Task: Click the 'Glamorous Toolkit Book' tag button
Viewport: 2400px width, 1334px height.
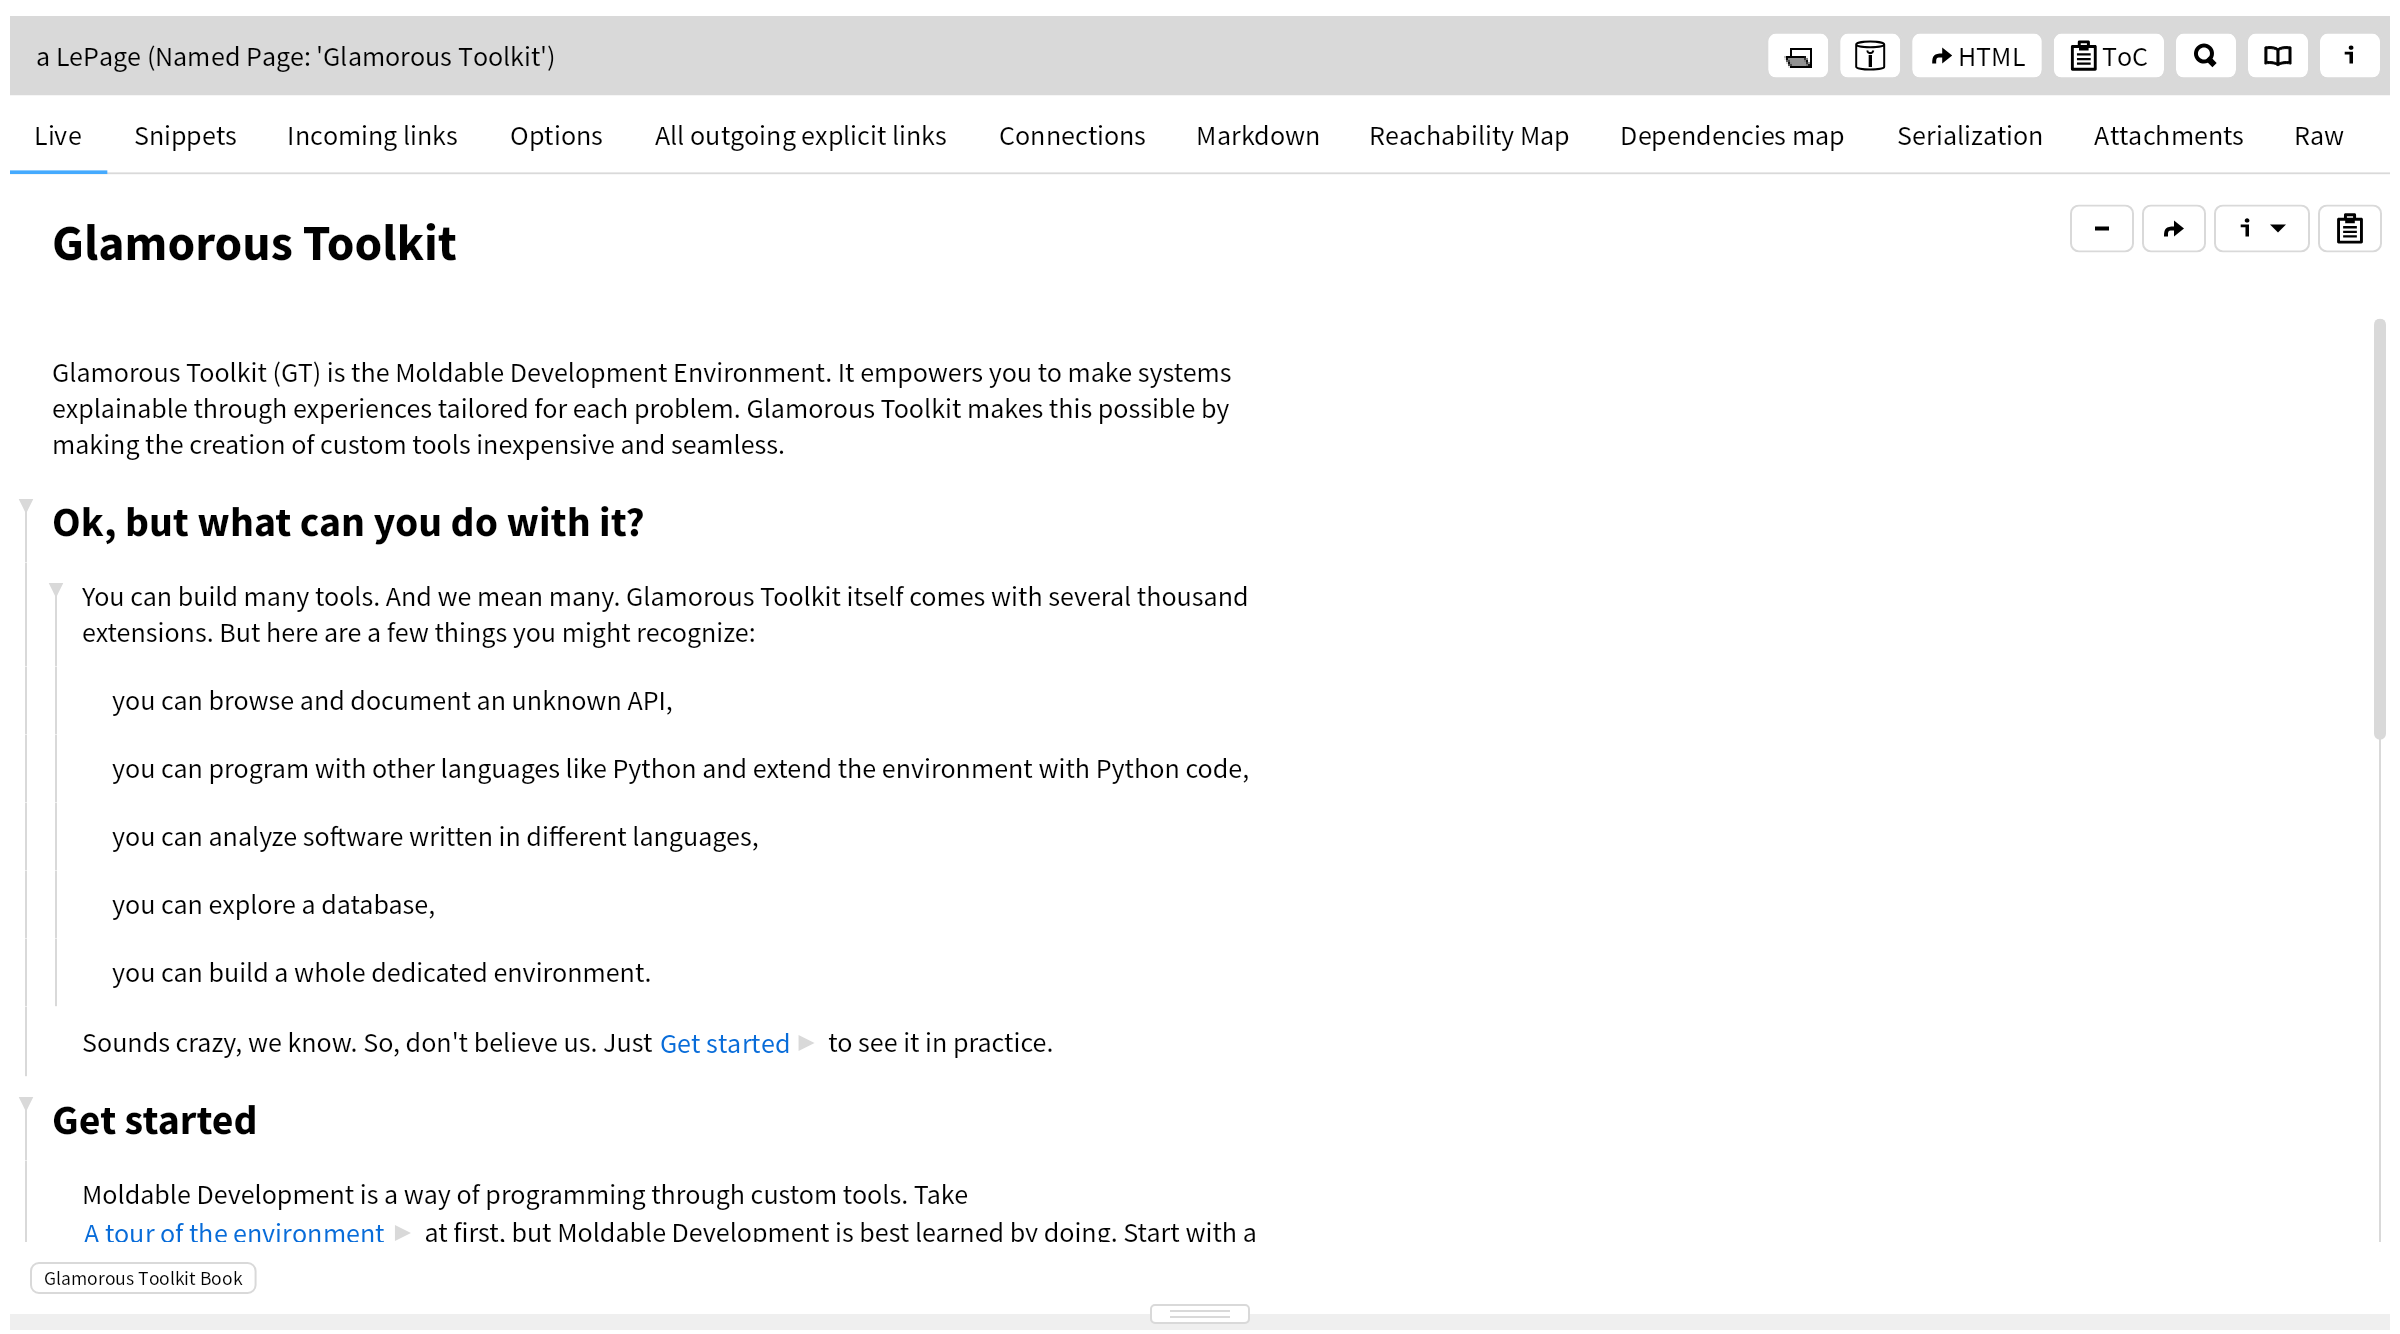Action: point(143,1278)
